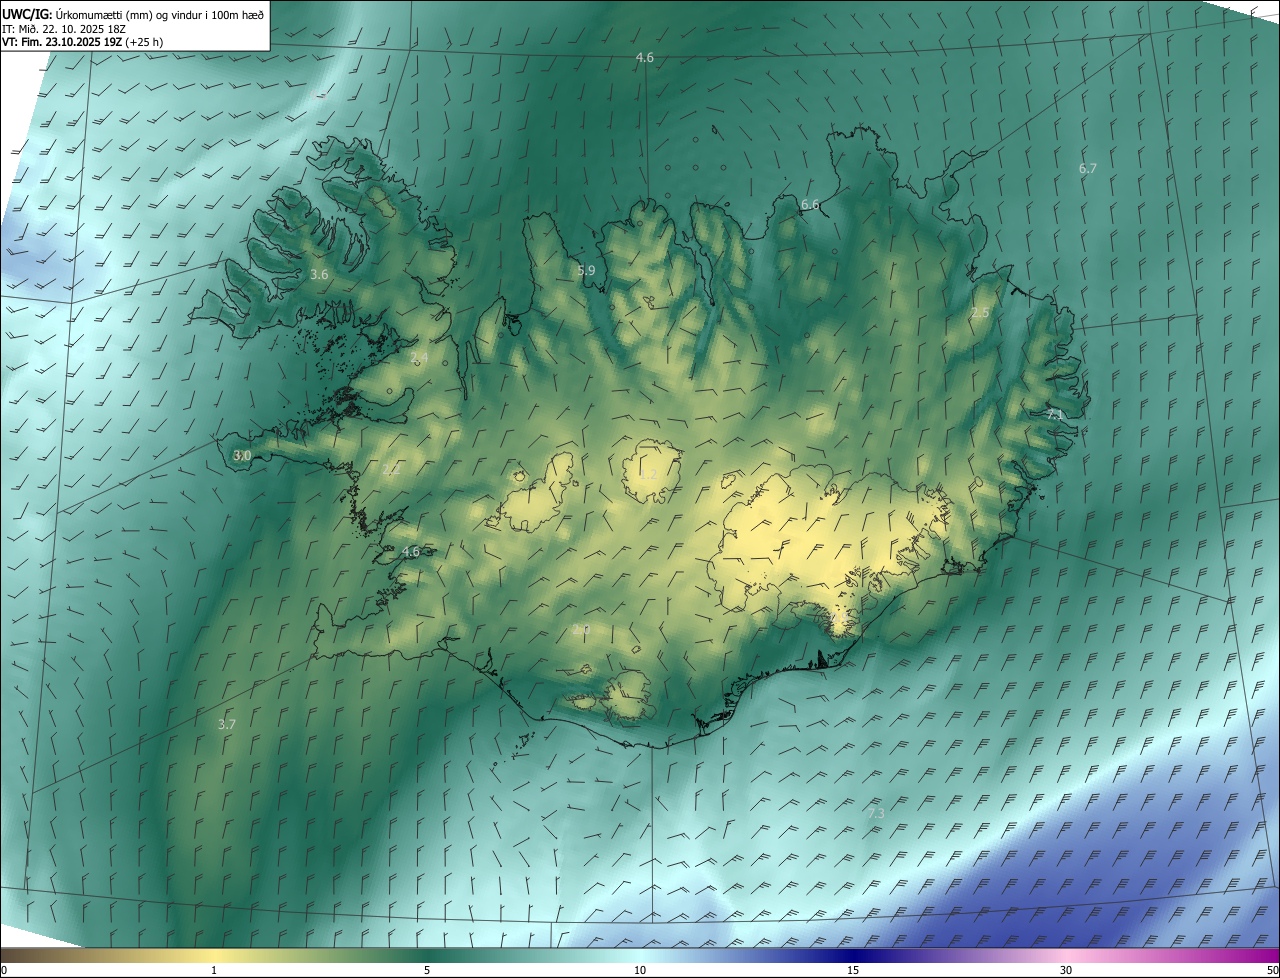Click the 3.7 value label over the sea
Image resolution: width=1280 pixels, height=978 pixels.
pyautogui.click(x=227, y=724)
